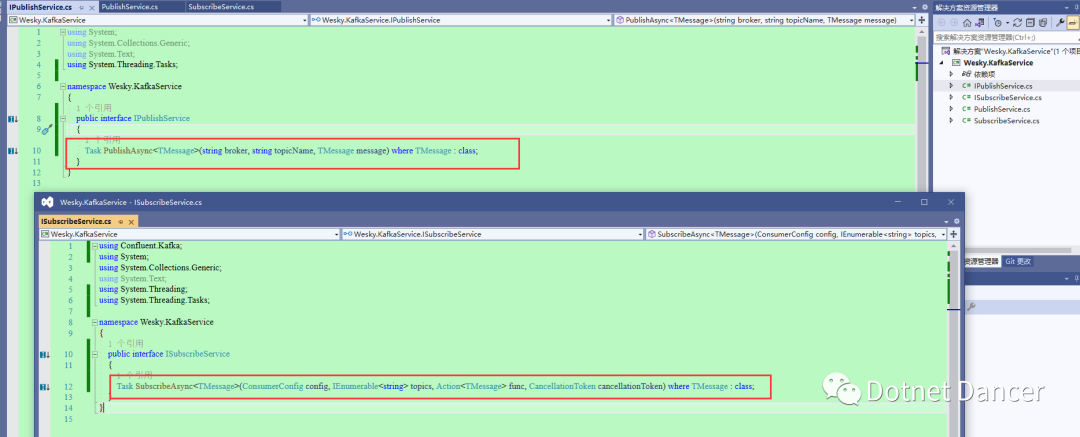The width and height of the screenshot is (1080, 437).
Task: Click the wrench Properties icon in Solution Explorer toolbar
Action: [x=1060, y=23]
